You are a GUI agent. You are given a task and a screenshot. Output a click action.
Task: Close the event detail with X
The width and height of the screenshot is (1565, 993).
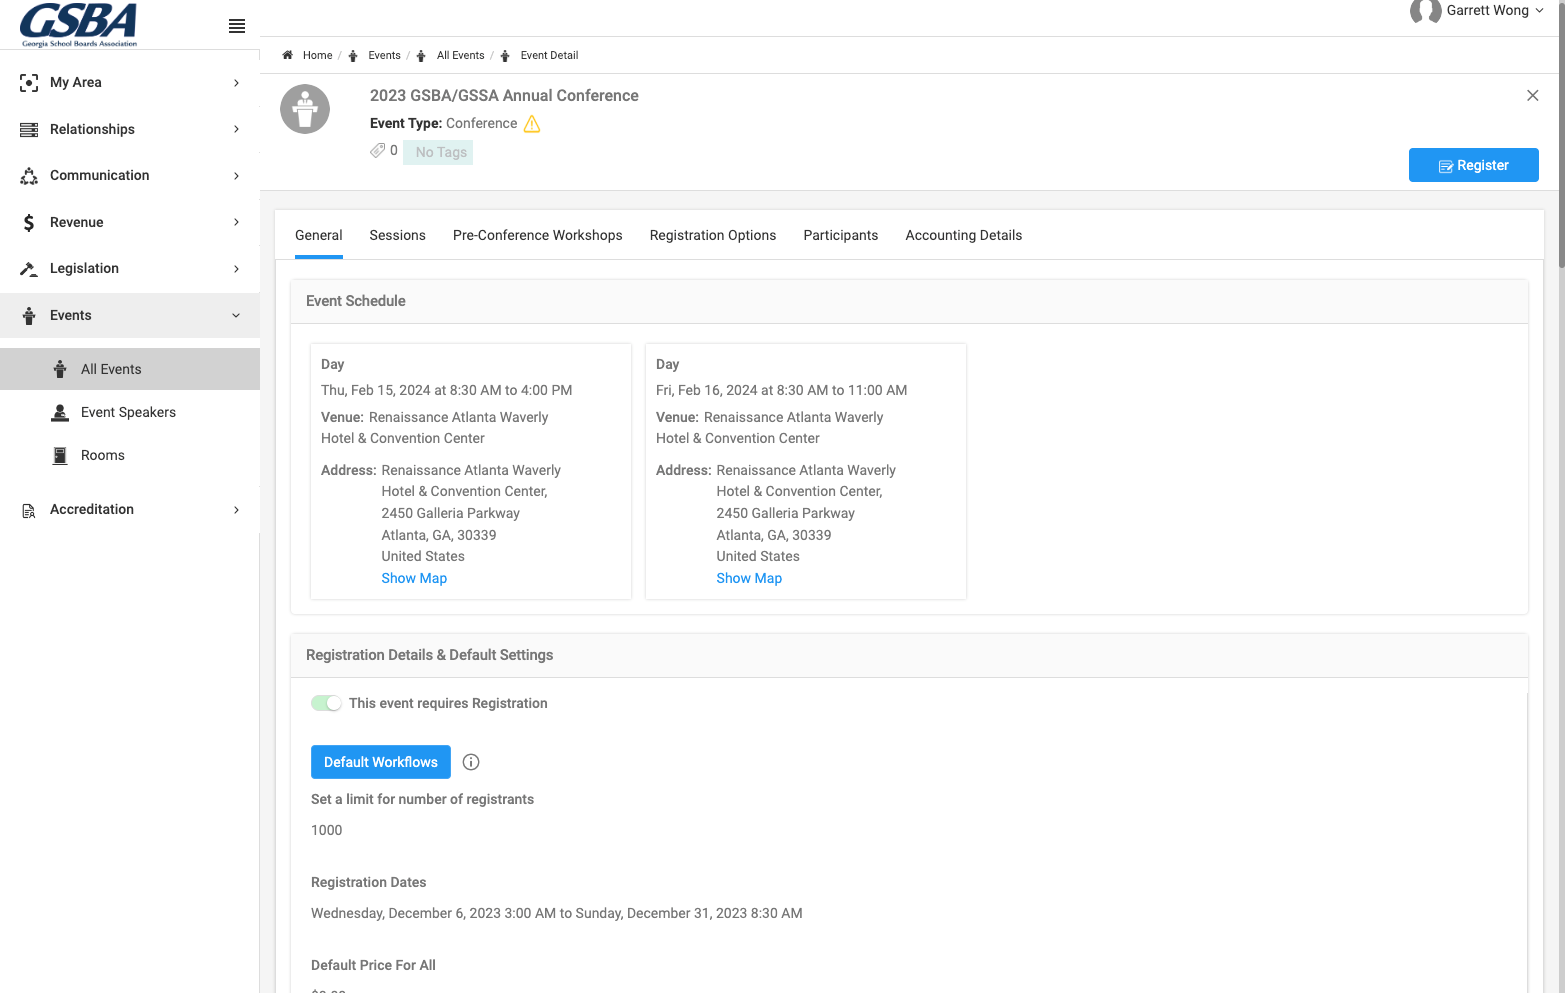coord(1532,95)
